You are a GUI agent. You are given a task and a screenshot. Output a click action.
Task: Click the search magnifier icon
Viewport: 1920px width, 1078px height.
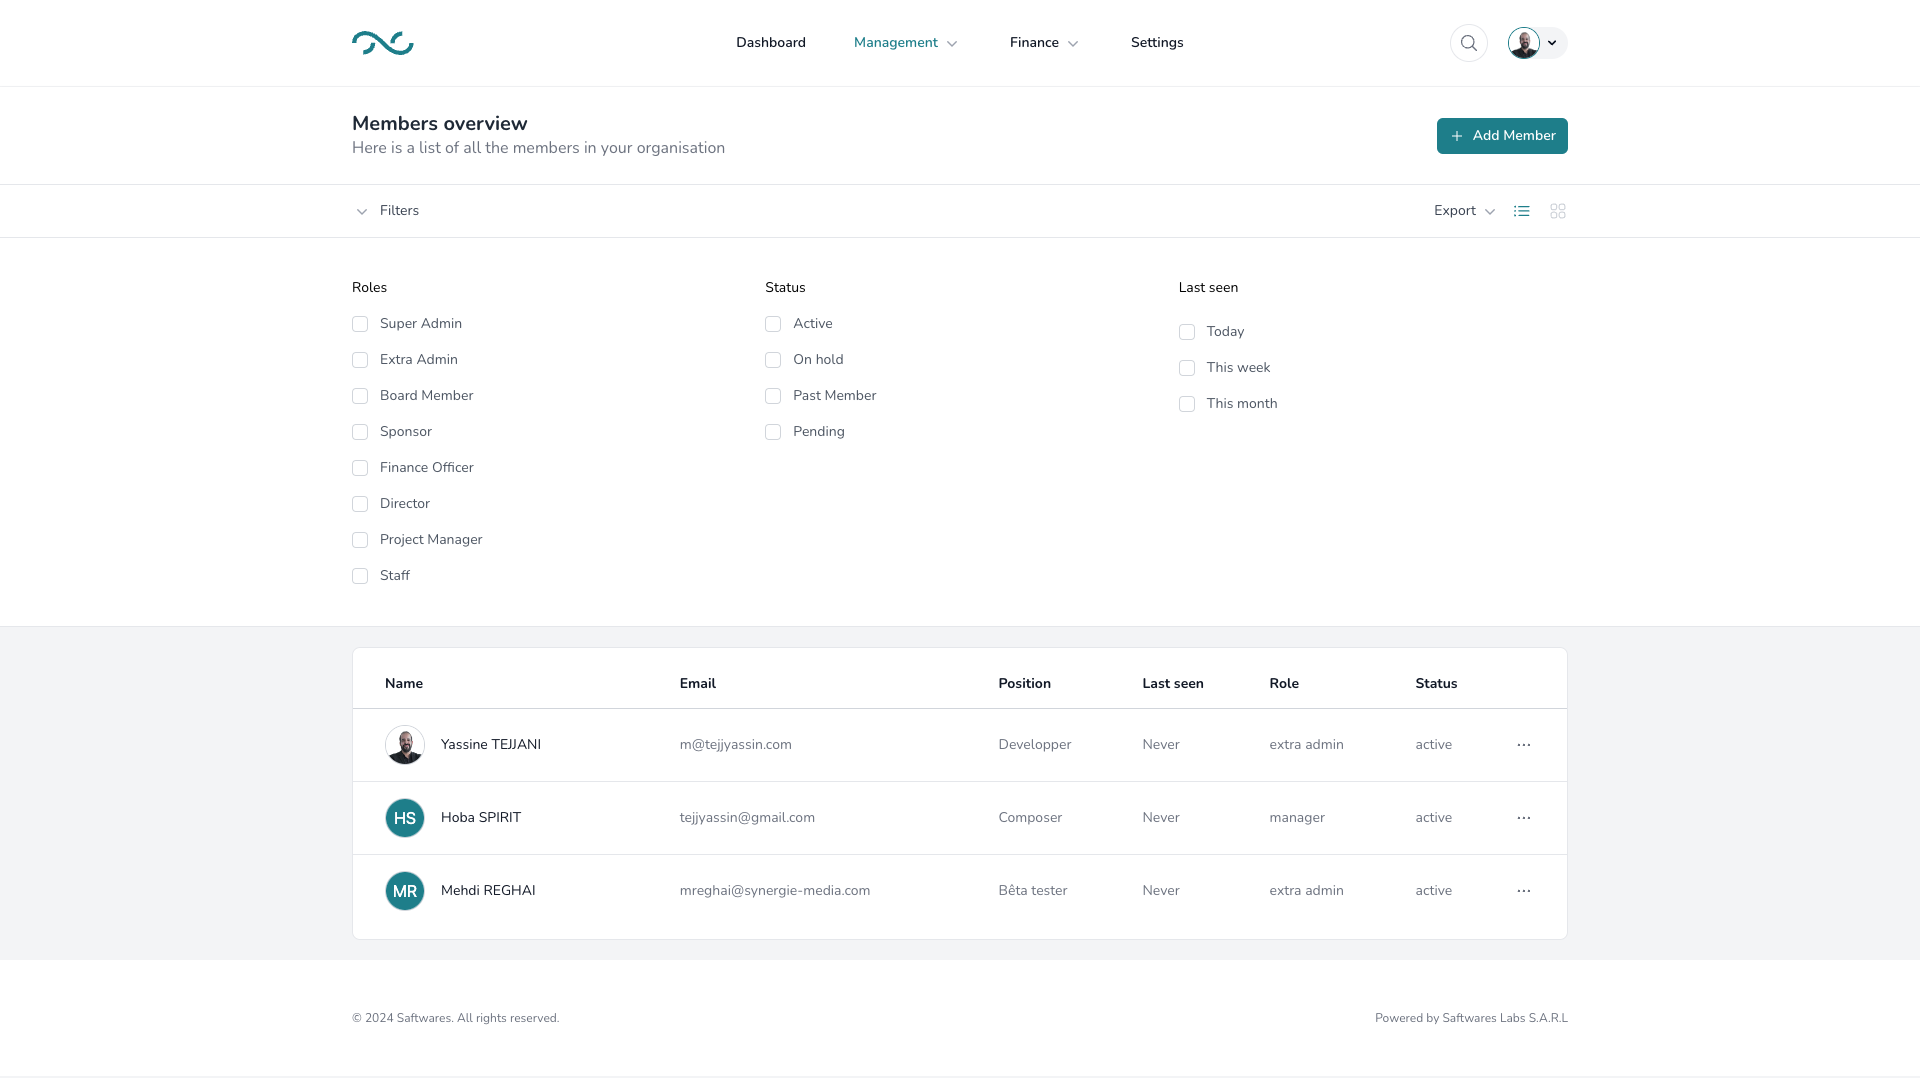point(1468,43)
